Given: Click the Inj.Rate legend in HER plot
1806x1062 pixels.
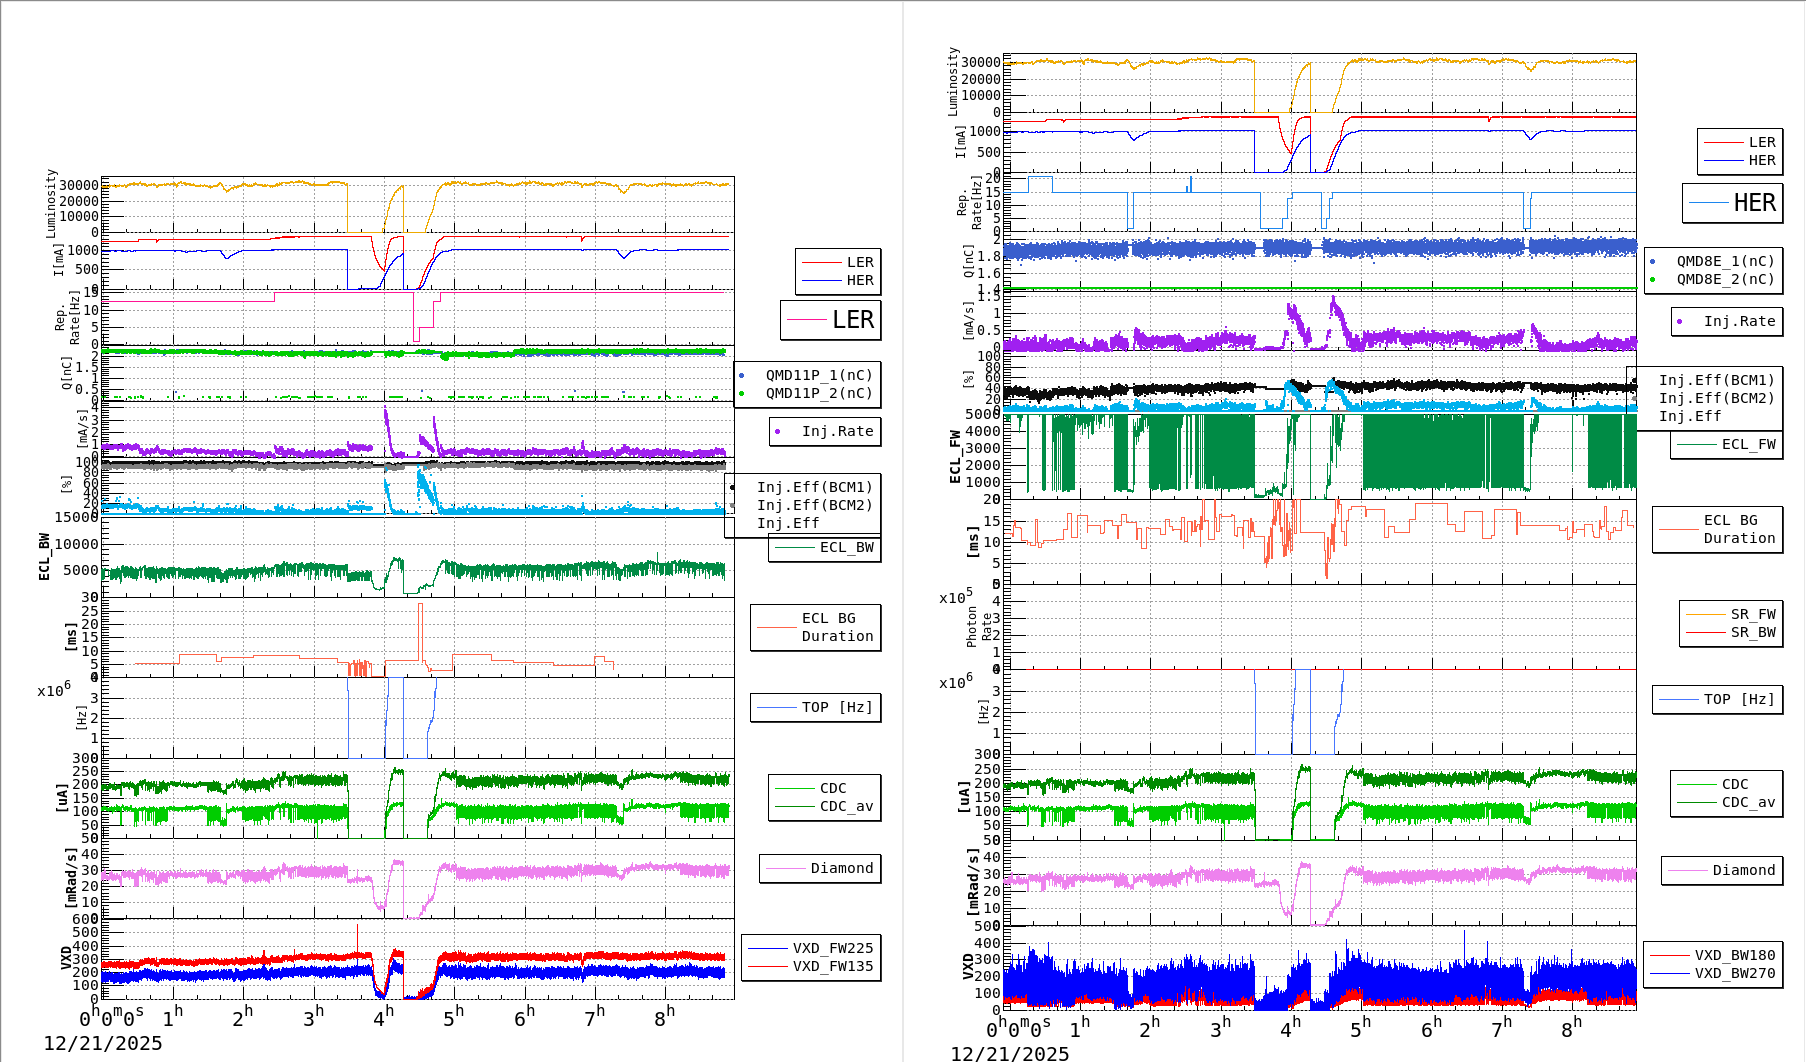Looking at the screenshot, I should (1727, 322).
